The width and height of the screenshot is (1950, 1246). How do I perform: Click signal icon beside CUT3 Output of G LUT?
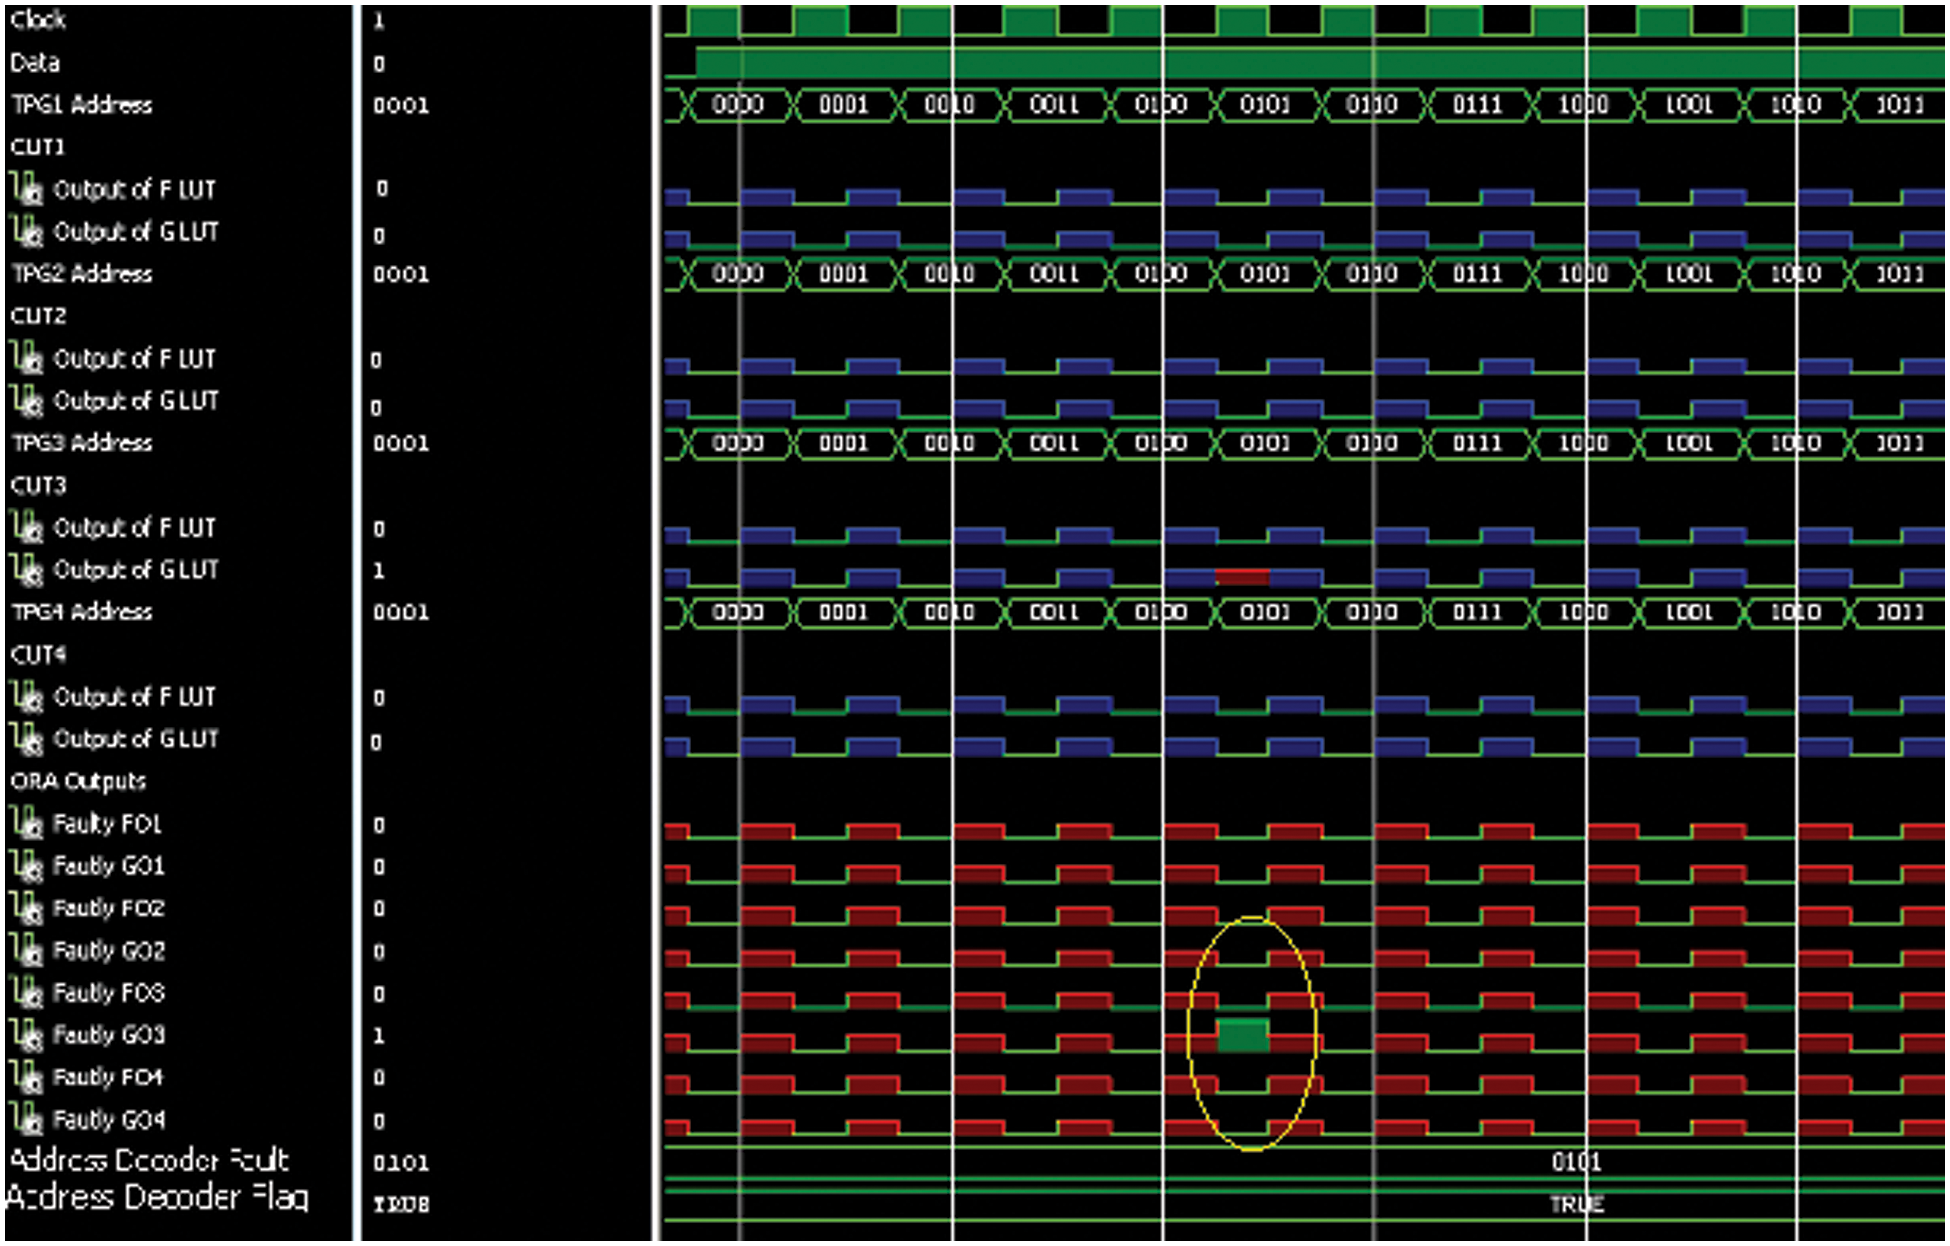(x=27, y=569)
